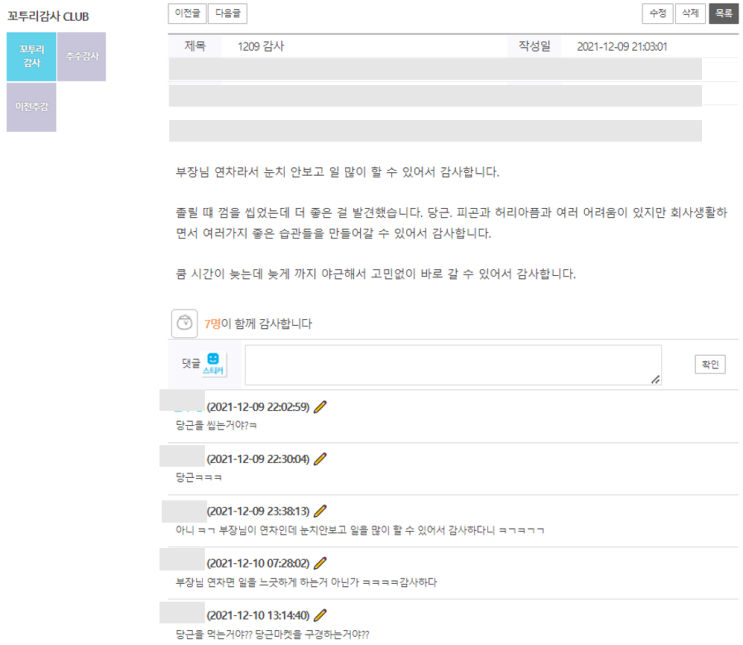Image resolution: width=743 pixels, height=645 pixels.
Task: Edit comment posted at 13:14:40
Action: click(x=320, y=615)
